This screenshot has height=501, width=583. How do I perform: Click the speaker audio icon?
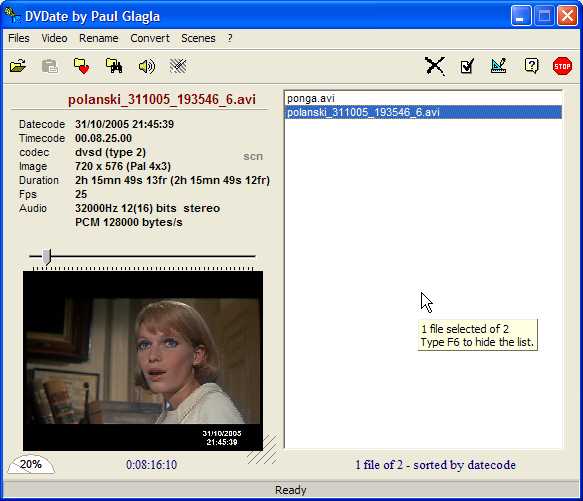pyautogui.click(x=146, y=67)
